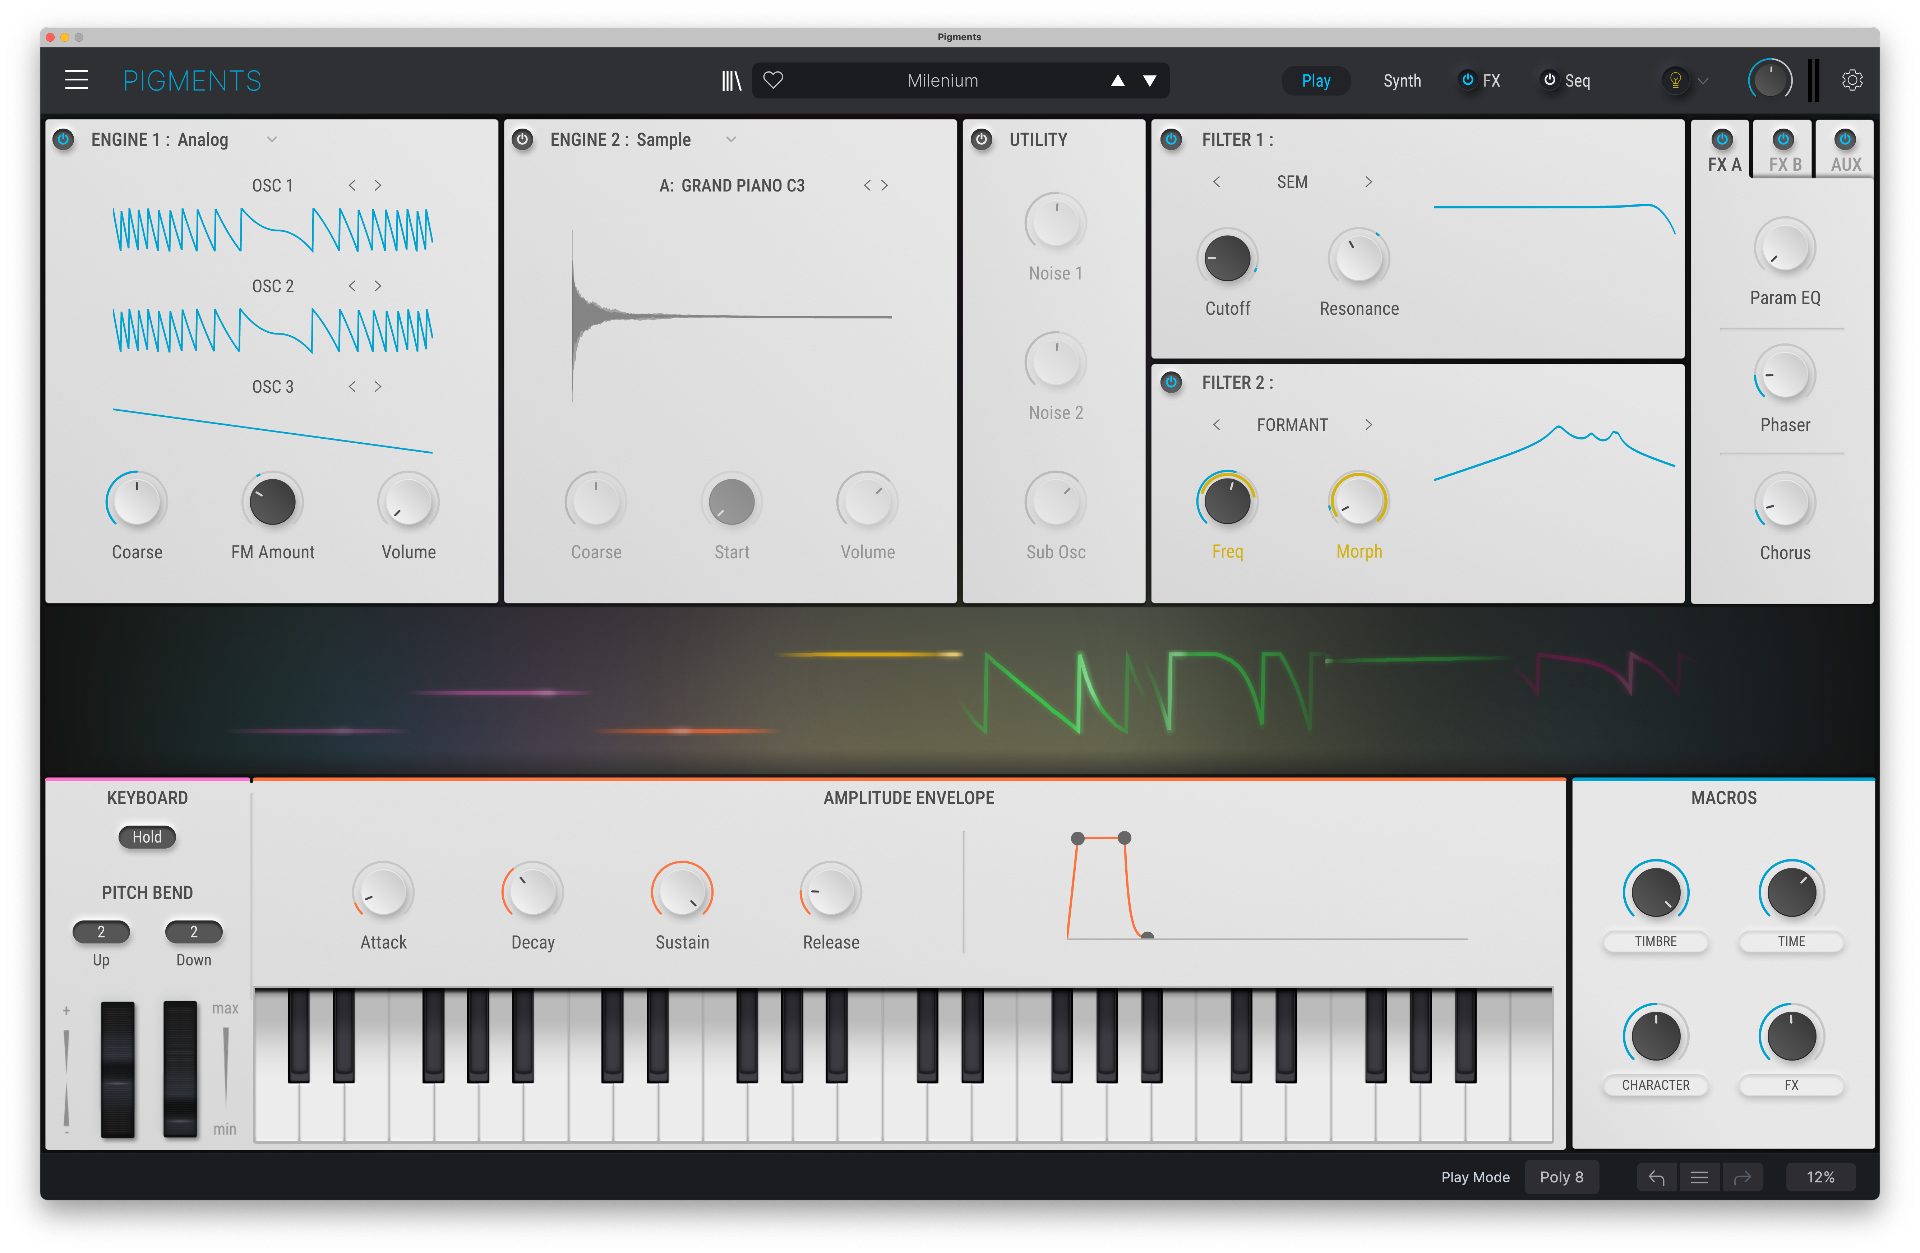Screen dimensions: 1920x1253
Task: Click the undo arrow in status bar
Action: tap(1656, 1177)
